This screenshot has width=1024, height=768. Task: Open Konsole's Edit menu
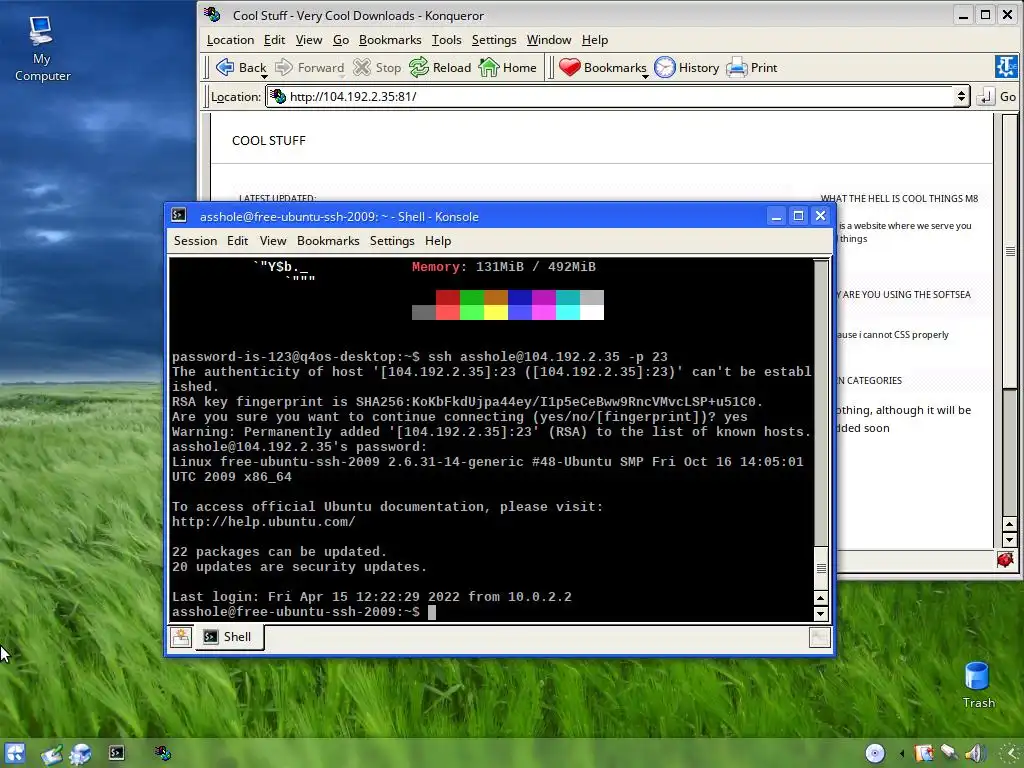coord(237,241)
